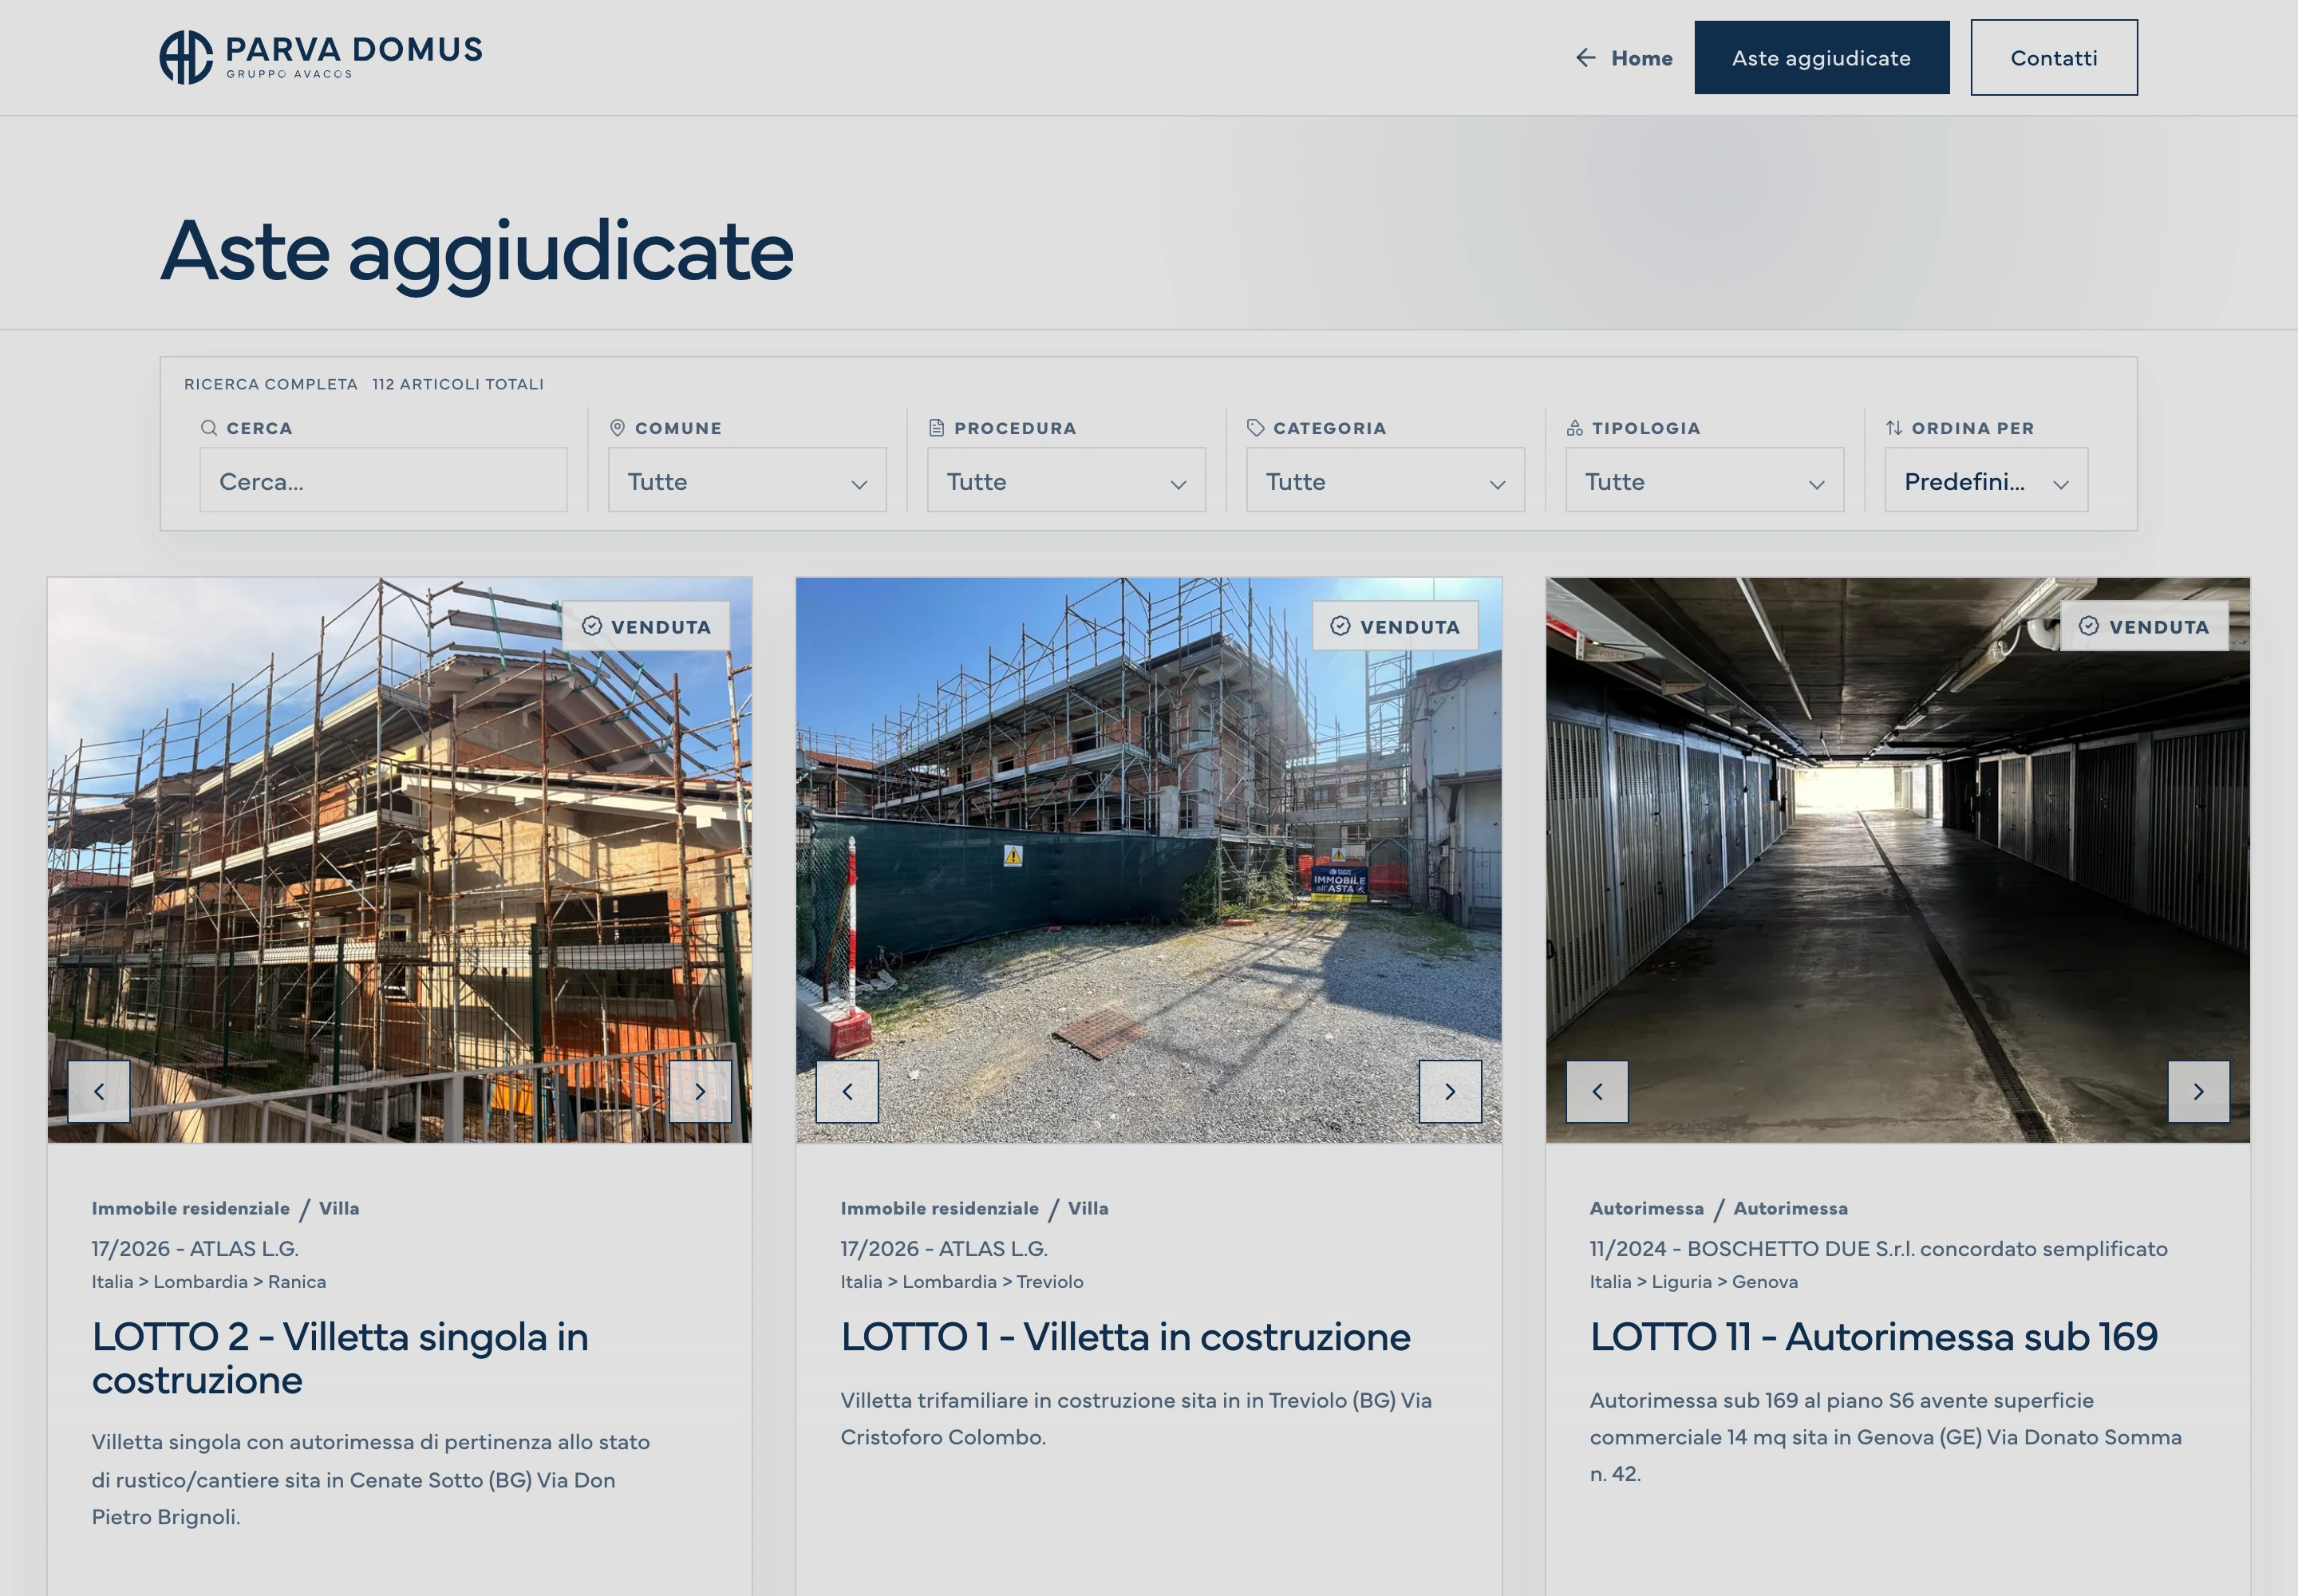
Task: Click 'Italia > Lombardia > Treviolo' breadcrumb
Action: click(961, 1281)
